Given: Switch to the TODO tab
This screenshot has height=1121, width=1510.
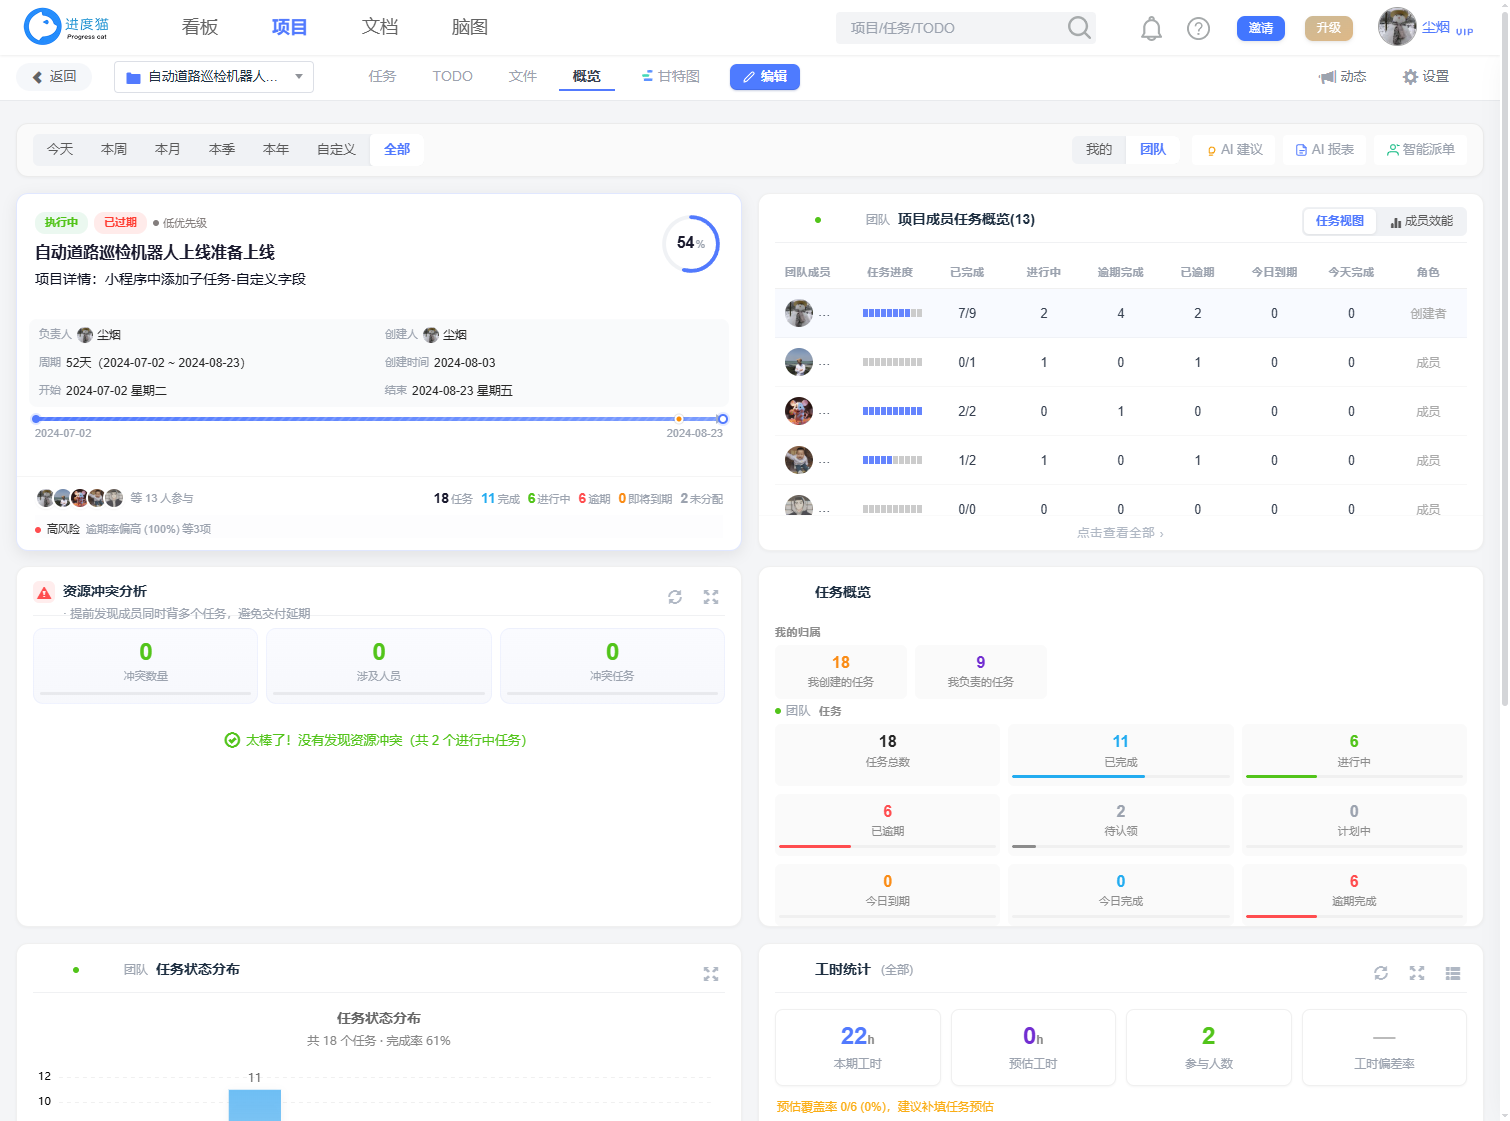Looking at the screenshot, I should pyautogui.click(x=452, y=76).
